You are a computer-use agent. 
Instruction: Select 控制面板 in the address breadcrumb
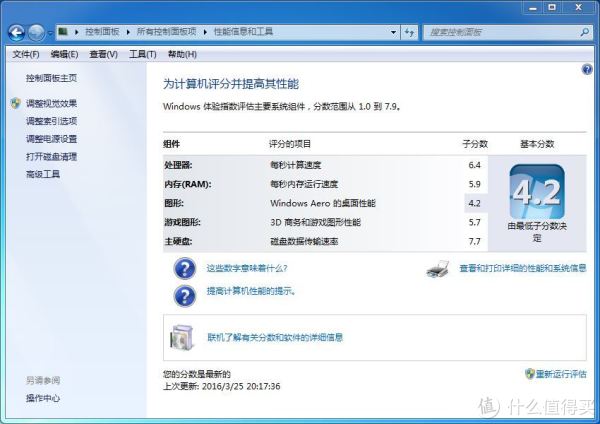[102, 32]
